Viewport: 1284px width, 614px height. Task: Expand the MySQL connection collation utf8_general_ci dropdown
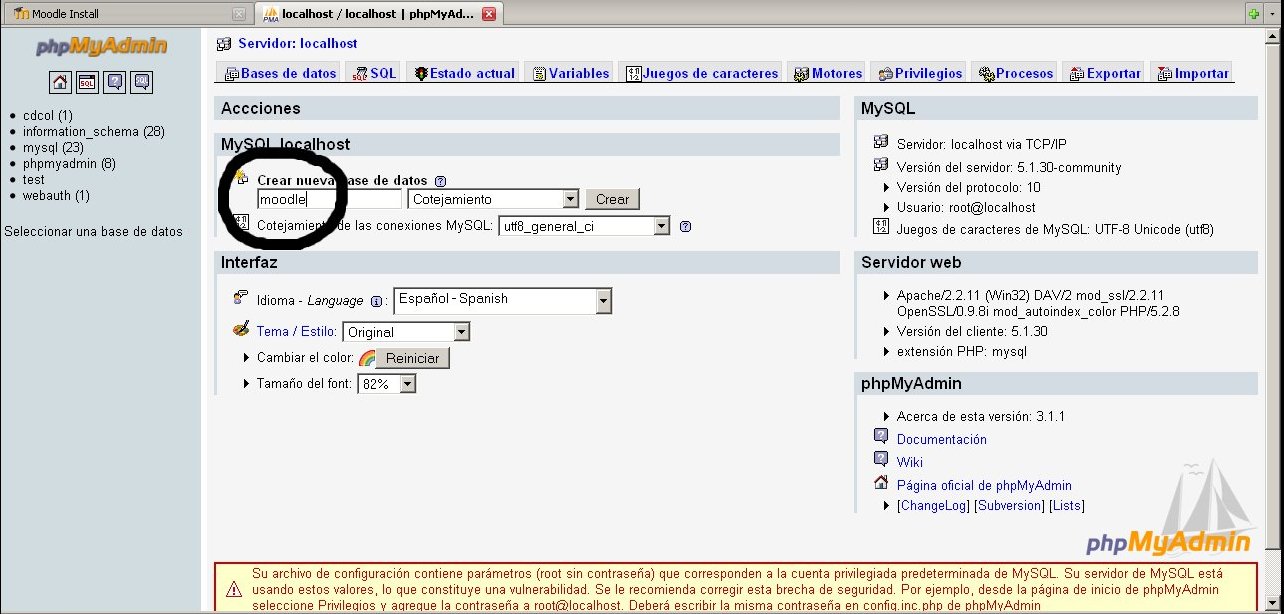[x=661, y=226]
